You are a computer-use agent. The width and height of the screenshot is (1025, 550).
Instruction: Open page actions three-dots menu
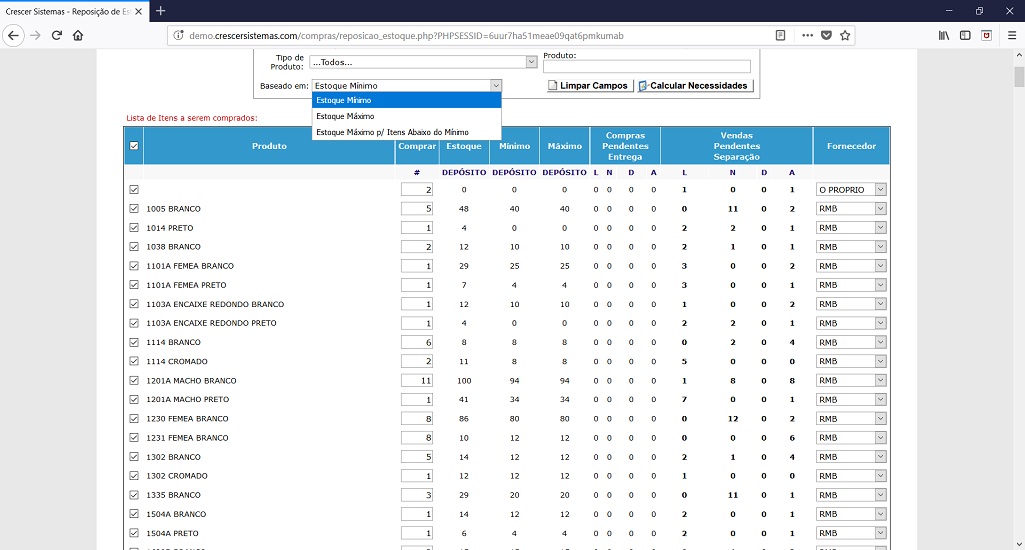click(807, 35)
